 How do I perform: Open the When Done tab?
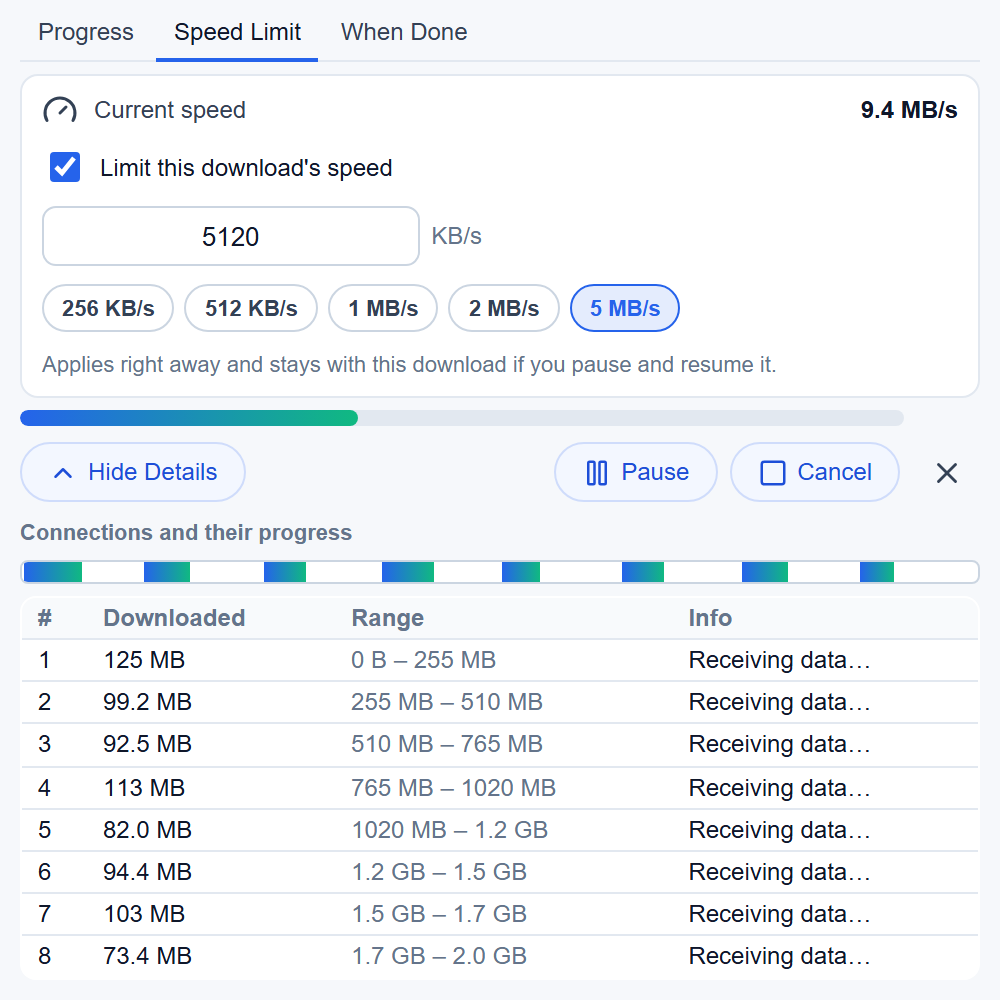point(404,32)
